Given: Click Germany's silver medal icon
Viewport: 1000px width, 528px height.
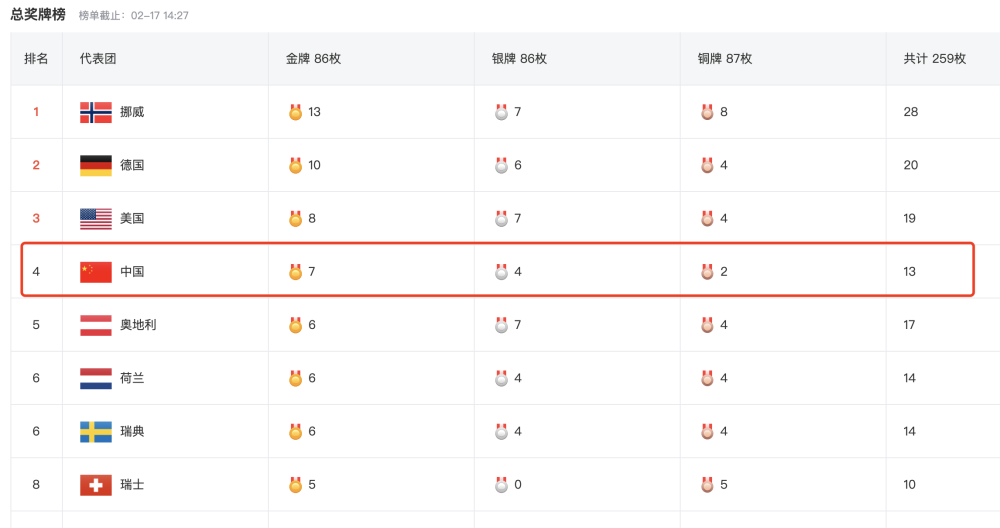Looking at the screenshot, I should point(501,165).
